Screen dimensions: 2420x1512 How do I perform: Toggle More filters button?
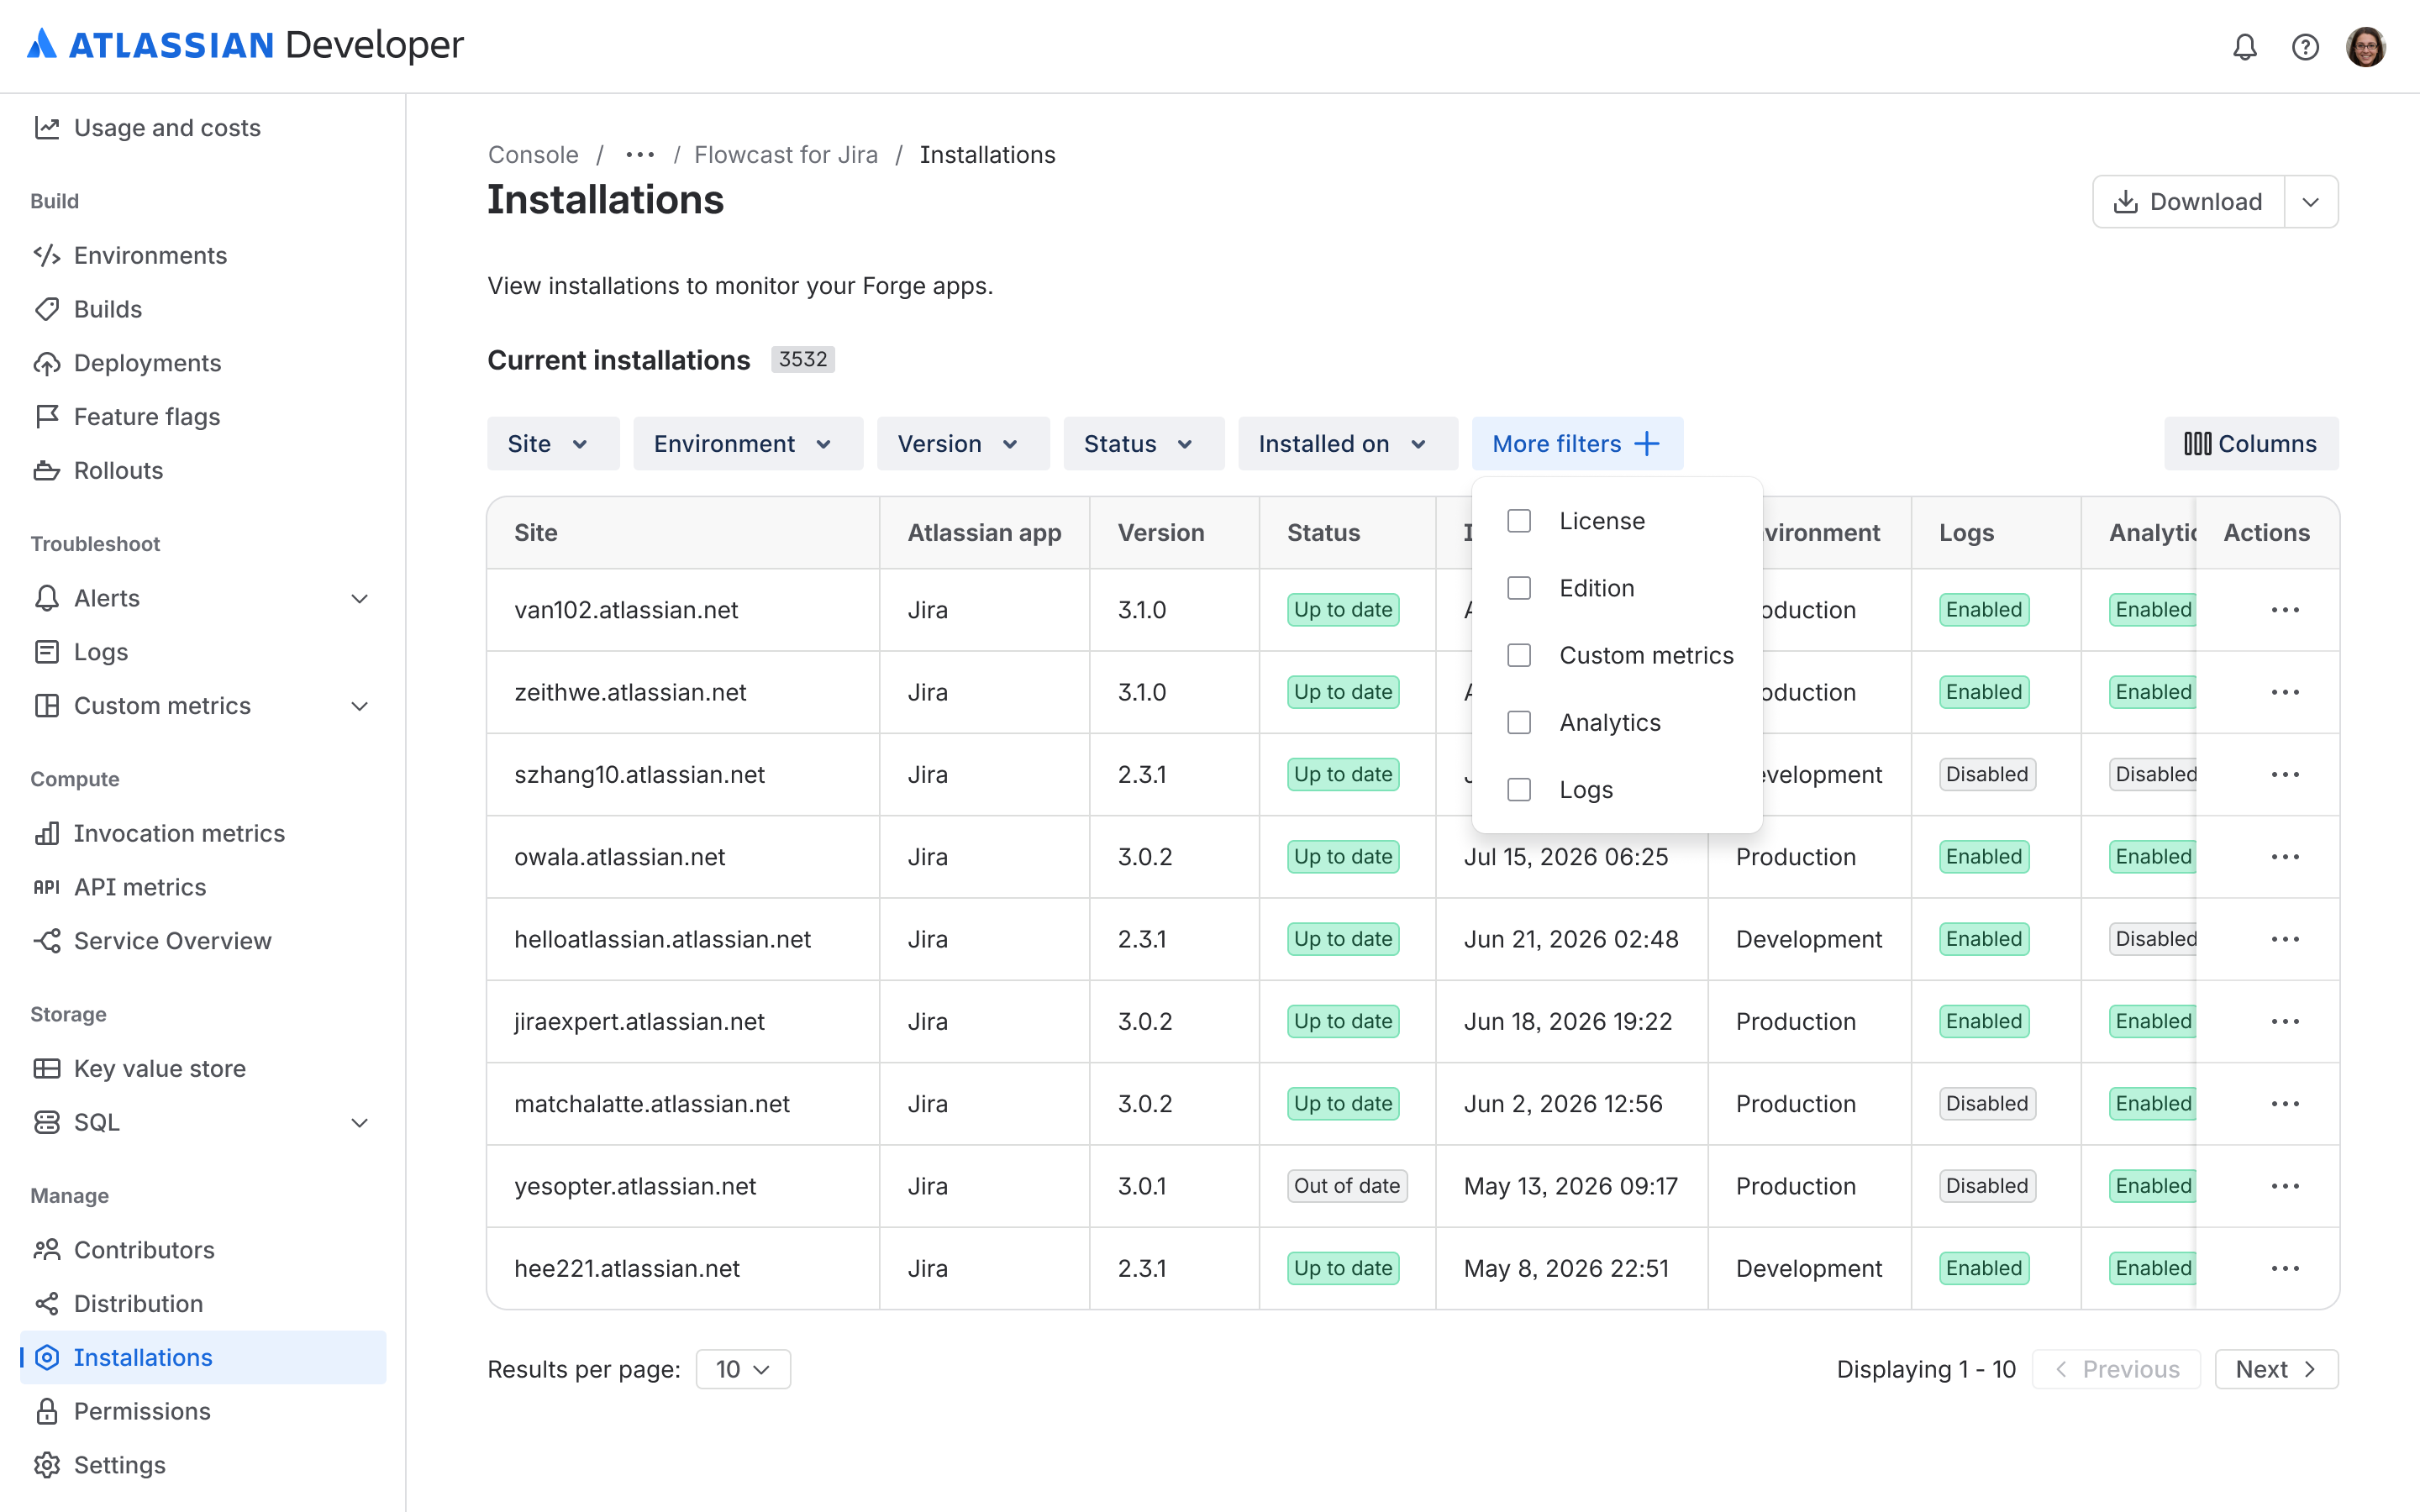pyautogui.click(x=1577, y=444)
